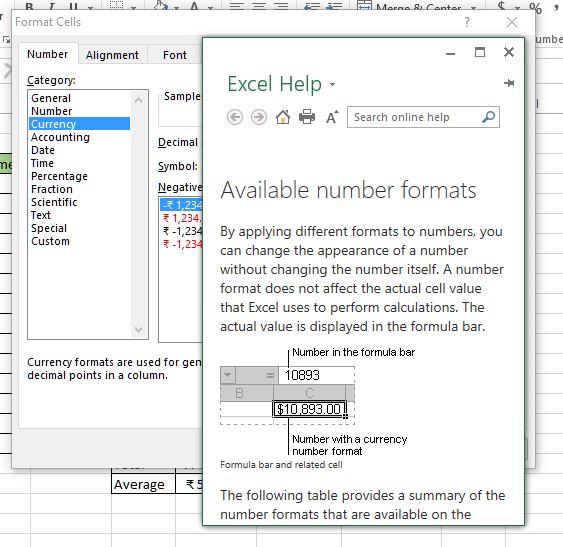The width and height of the screenshot is (563, 547).
Task: Click the search magnifier in Excel Help
Action: (x=489, y=117)
